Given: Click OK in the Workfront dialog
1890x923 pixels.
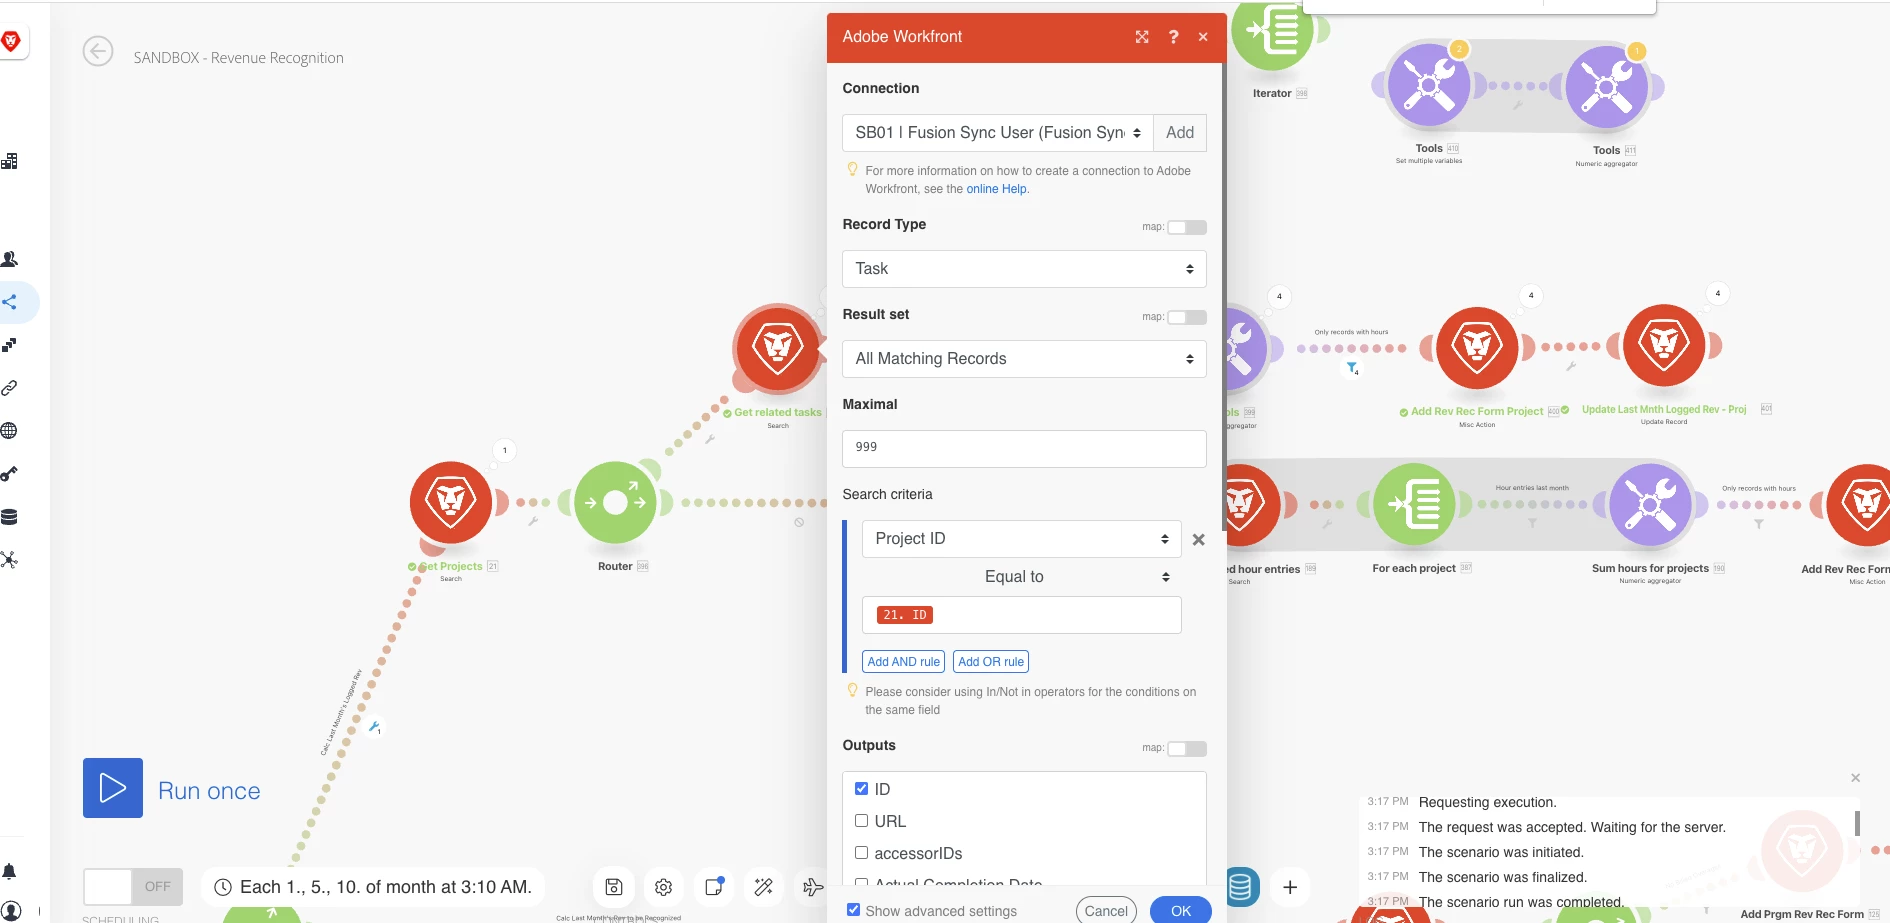Looking at the screenshot, I should [x=1181, y=911].
